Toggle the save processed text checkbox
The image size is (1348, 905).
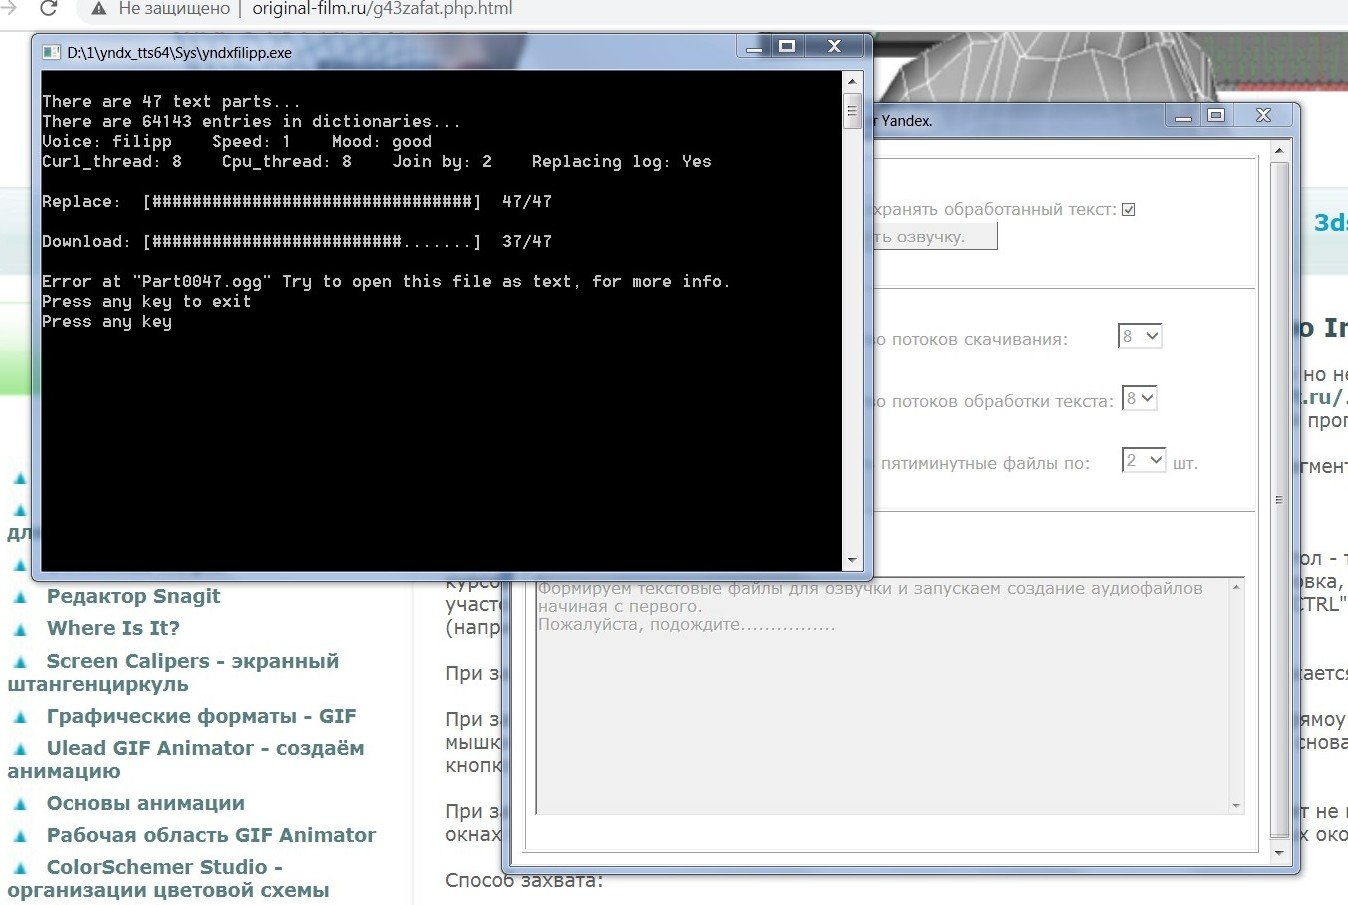pyautogui.click(x=1128, y=210)
